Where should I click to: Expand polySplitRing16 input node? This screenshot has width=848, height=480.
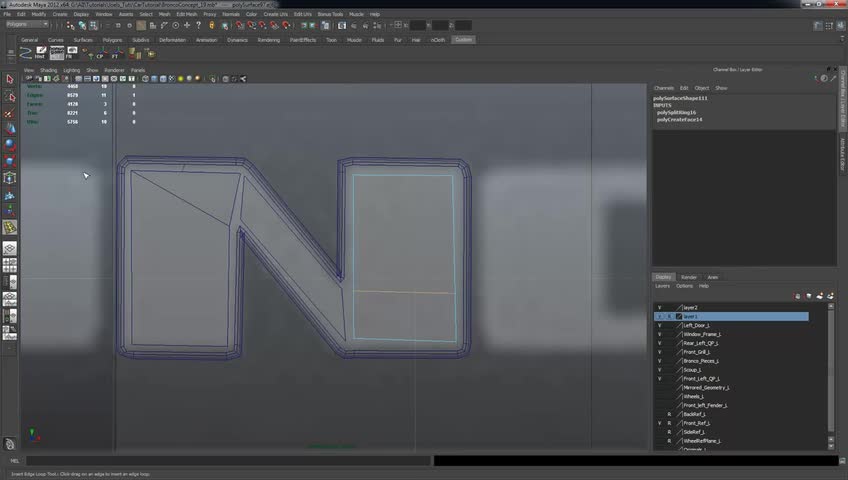[x=676, y=112]
